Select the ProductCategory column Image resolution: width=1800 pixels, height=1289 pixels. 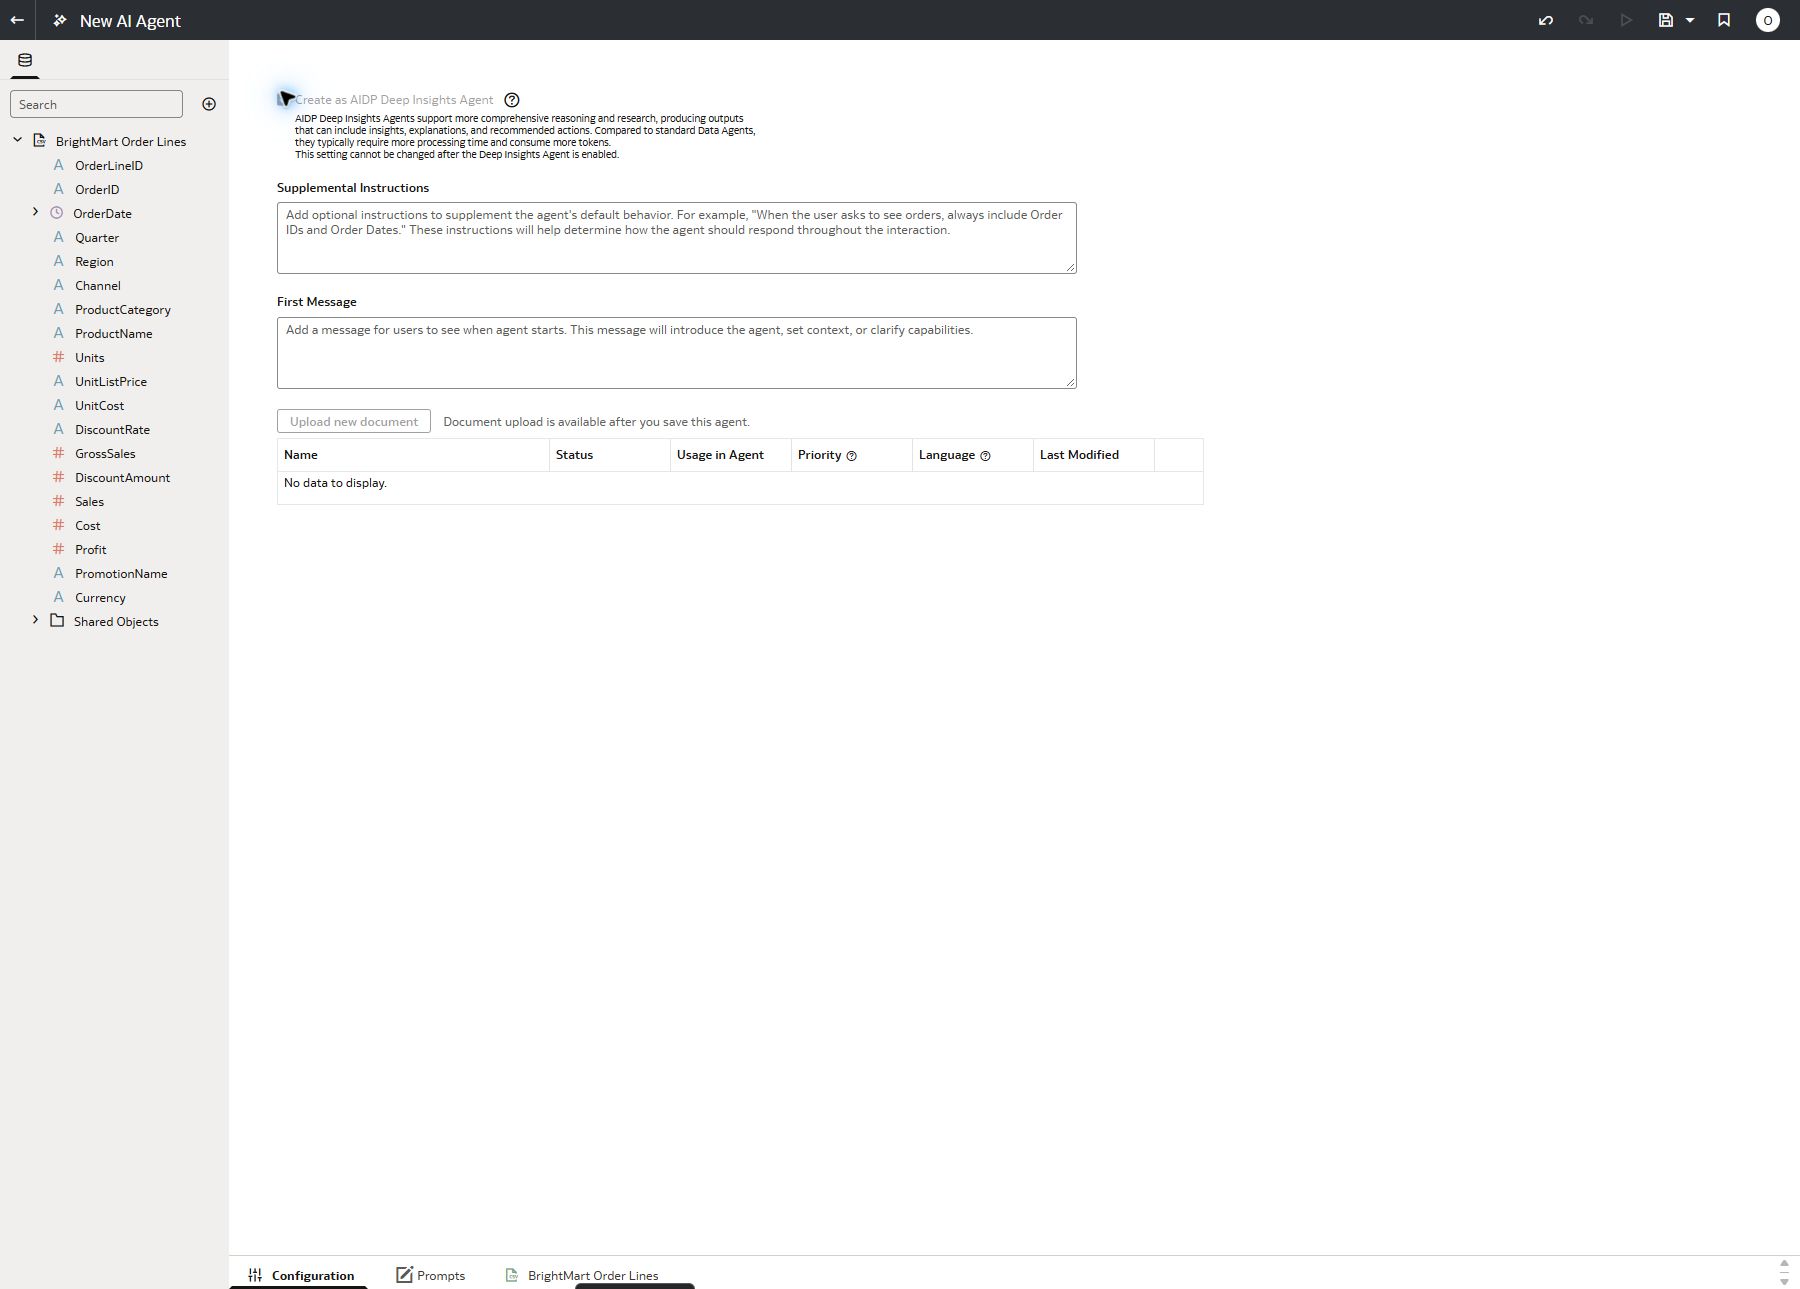tap(123, 310)
